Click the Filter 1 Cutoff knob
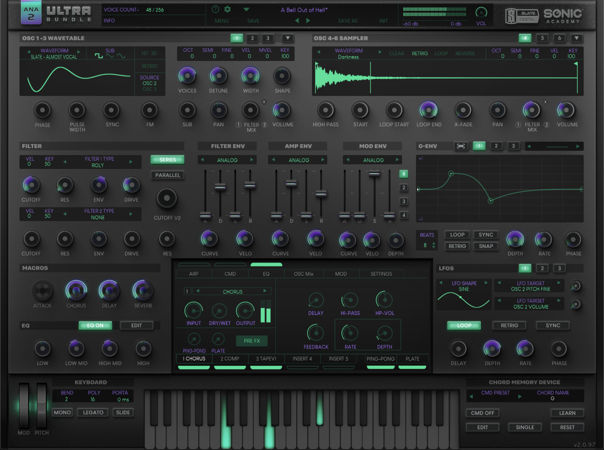The image size is (604, 450). [x=32, y=185]
